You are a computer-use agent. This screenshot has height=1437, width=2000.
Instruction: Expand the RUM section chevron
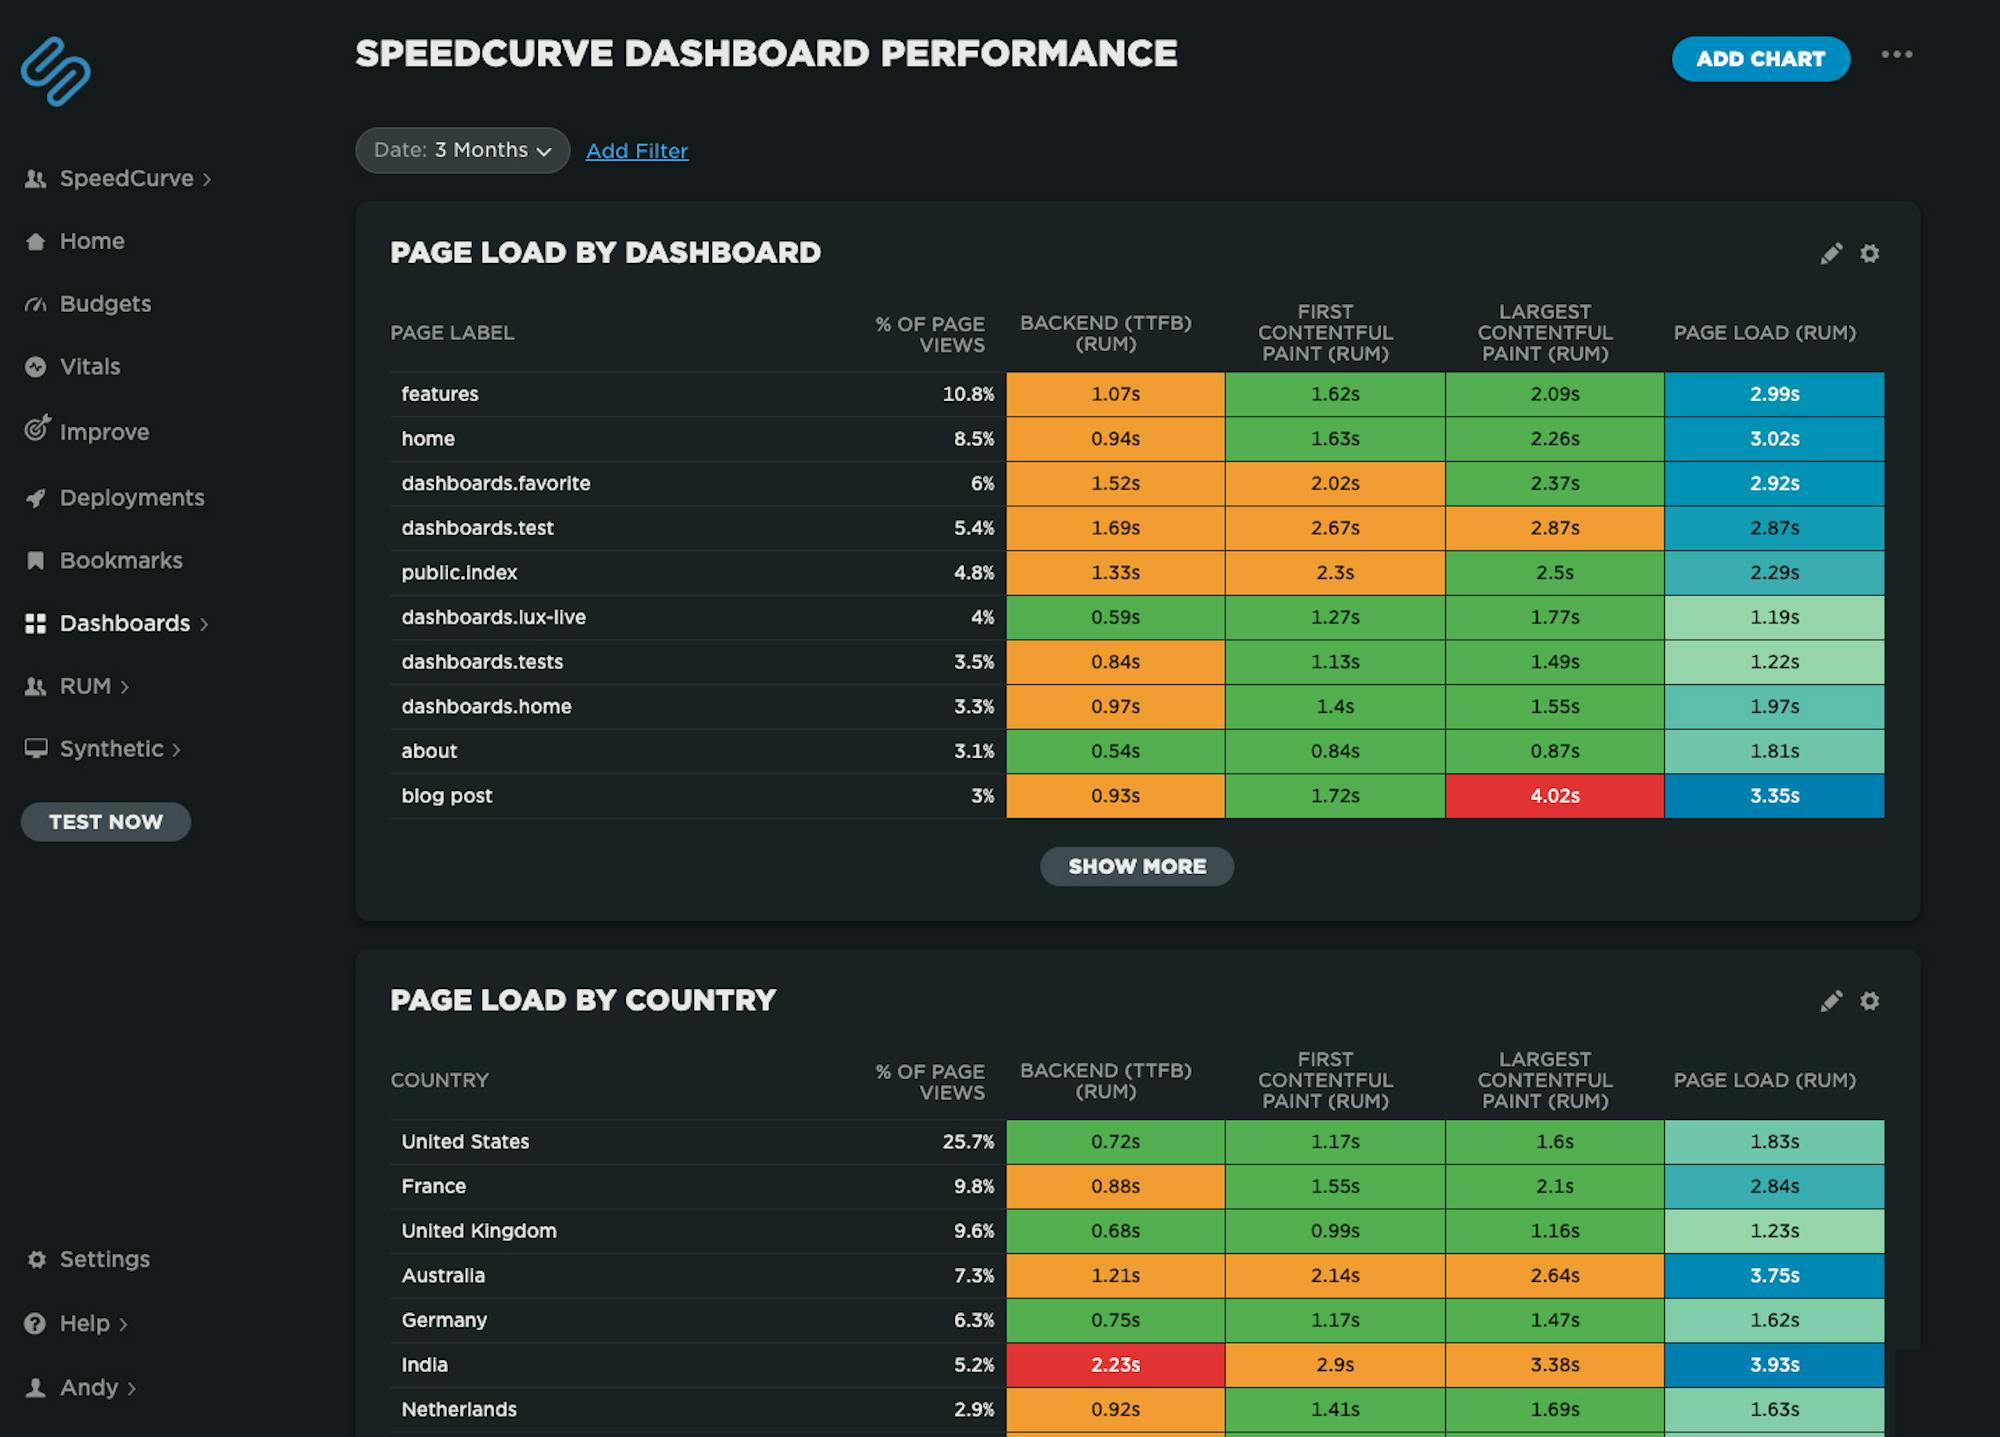(x=124, y=687)
